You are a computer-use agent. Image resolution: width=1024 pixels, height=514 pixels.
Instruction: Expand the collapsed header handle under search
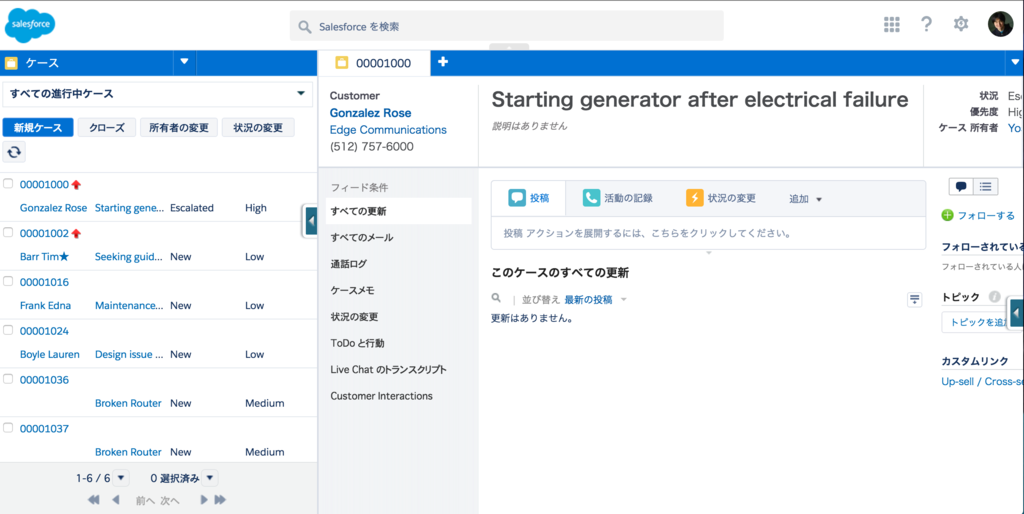509,46
